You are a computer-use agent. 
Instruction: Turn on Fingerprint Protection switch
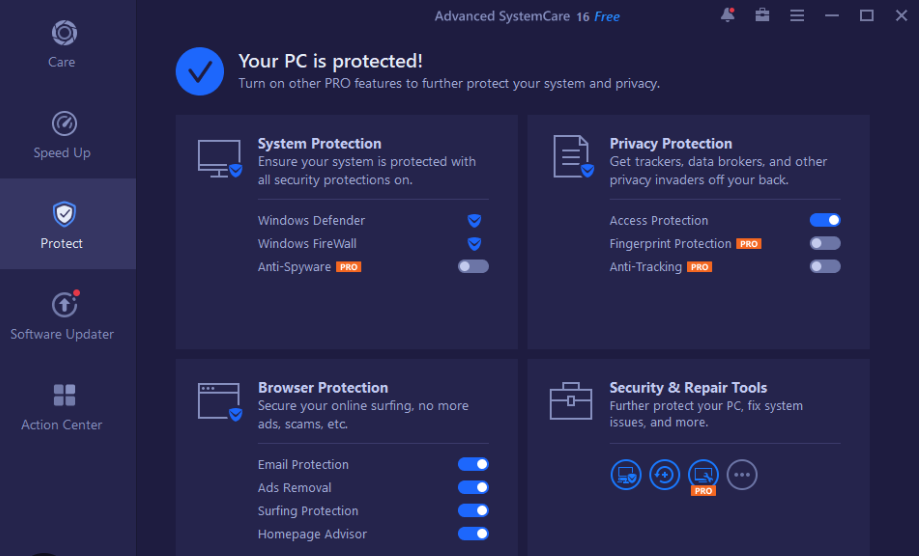(x=825, y=243)
